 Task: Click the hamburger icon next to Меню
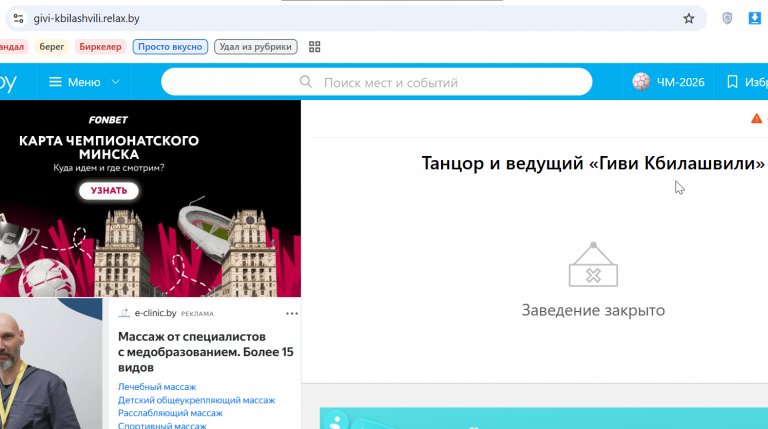coord(55,82)
